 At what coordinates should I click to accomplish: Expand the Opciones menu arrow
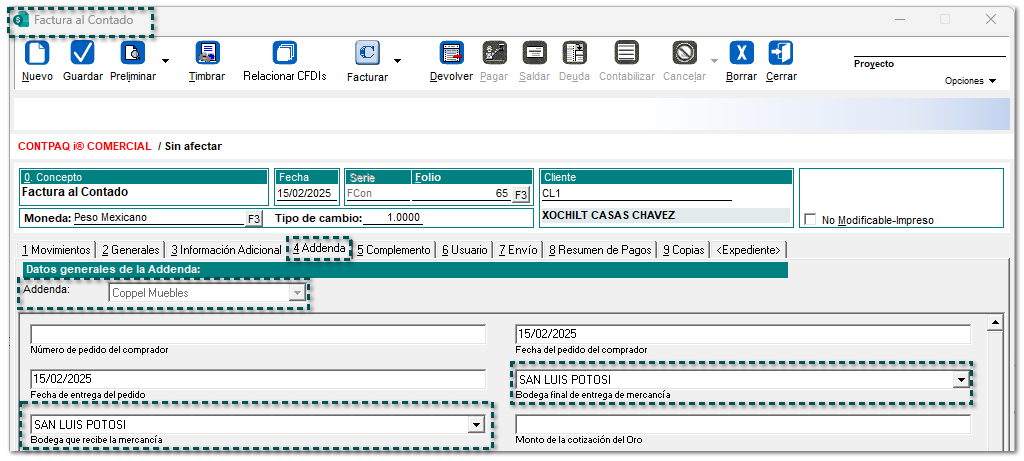pyautogui.click(x=992, y=81)
